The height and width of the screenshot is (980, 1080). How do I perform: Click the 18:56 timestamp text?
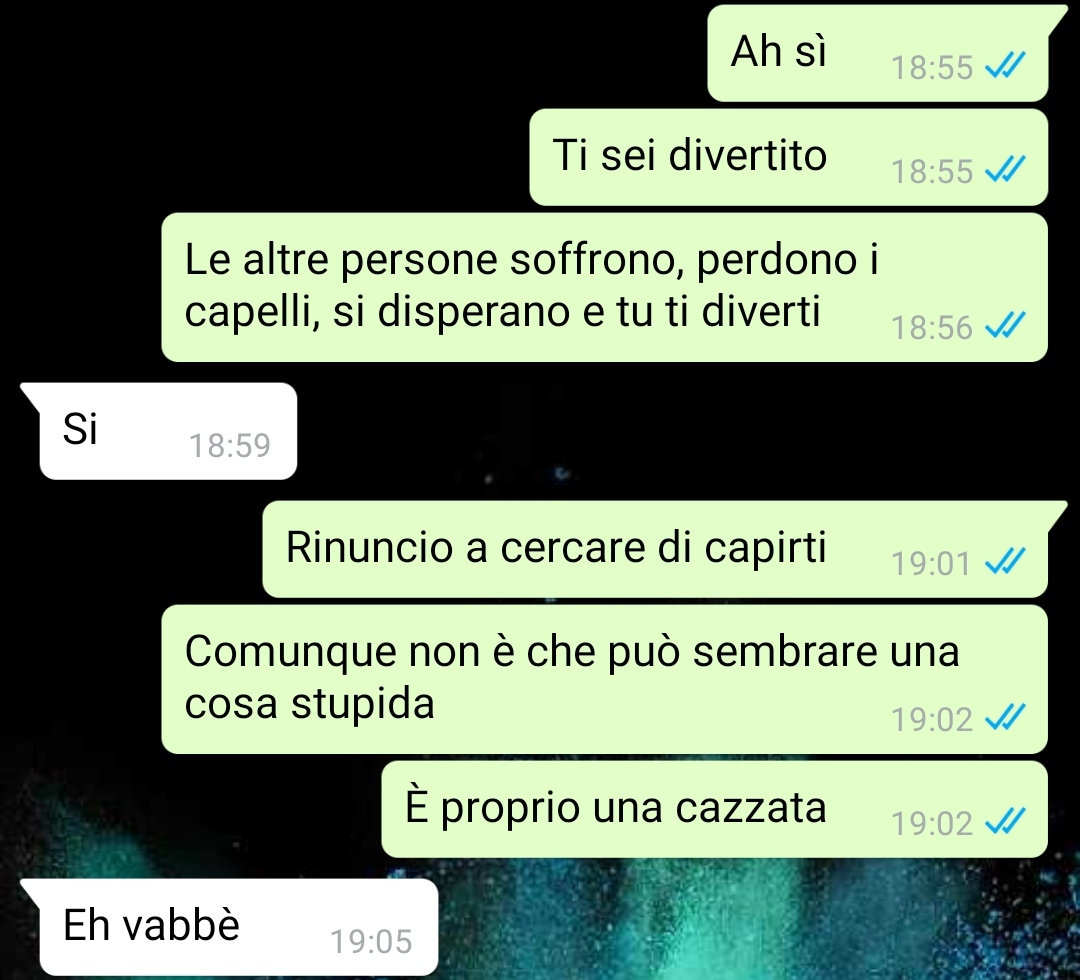click(932, 327)
